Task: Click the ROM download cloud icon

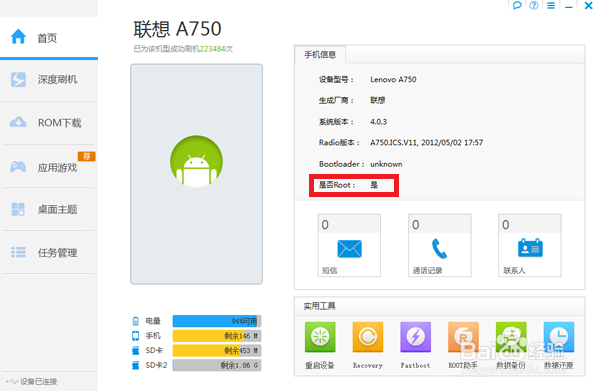Action: coord(18,122)
